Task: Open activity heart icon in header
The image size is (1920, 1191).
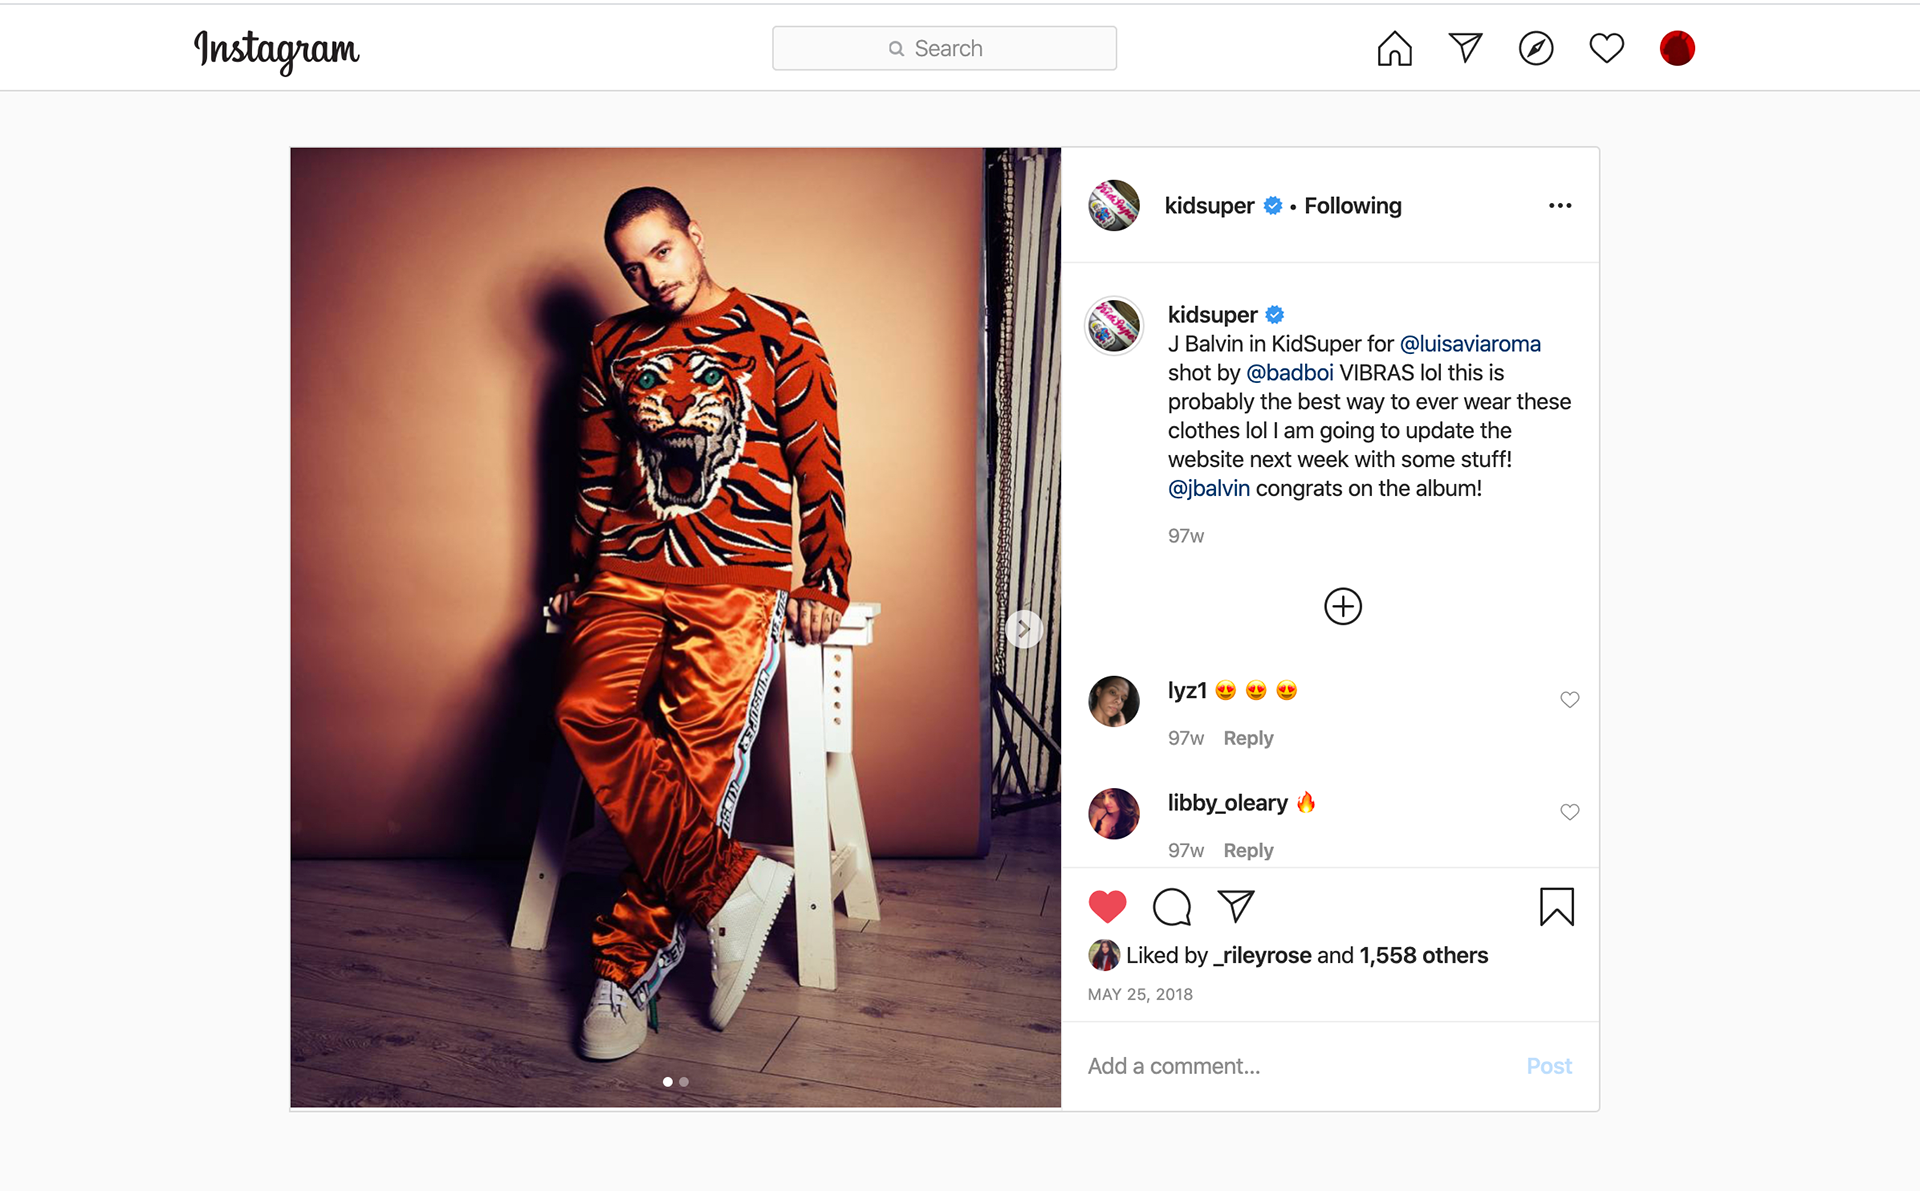Action: tap(1607, 48)
